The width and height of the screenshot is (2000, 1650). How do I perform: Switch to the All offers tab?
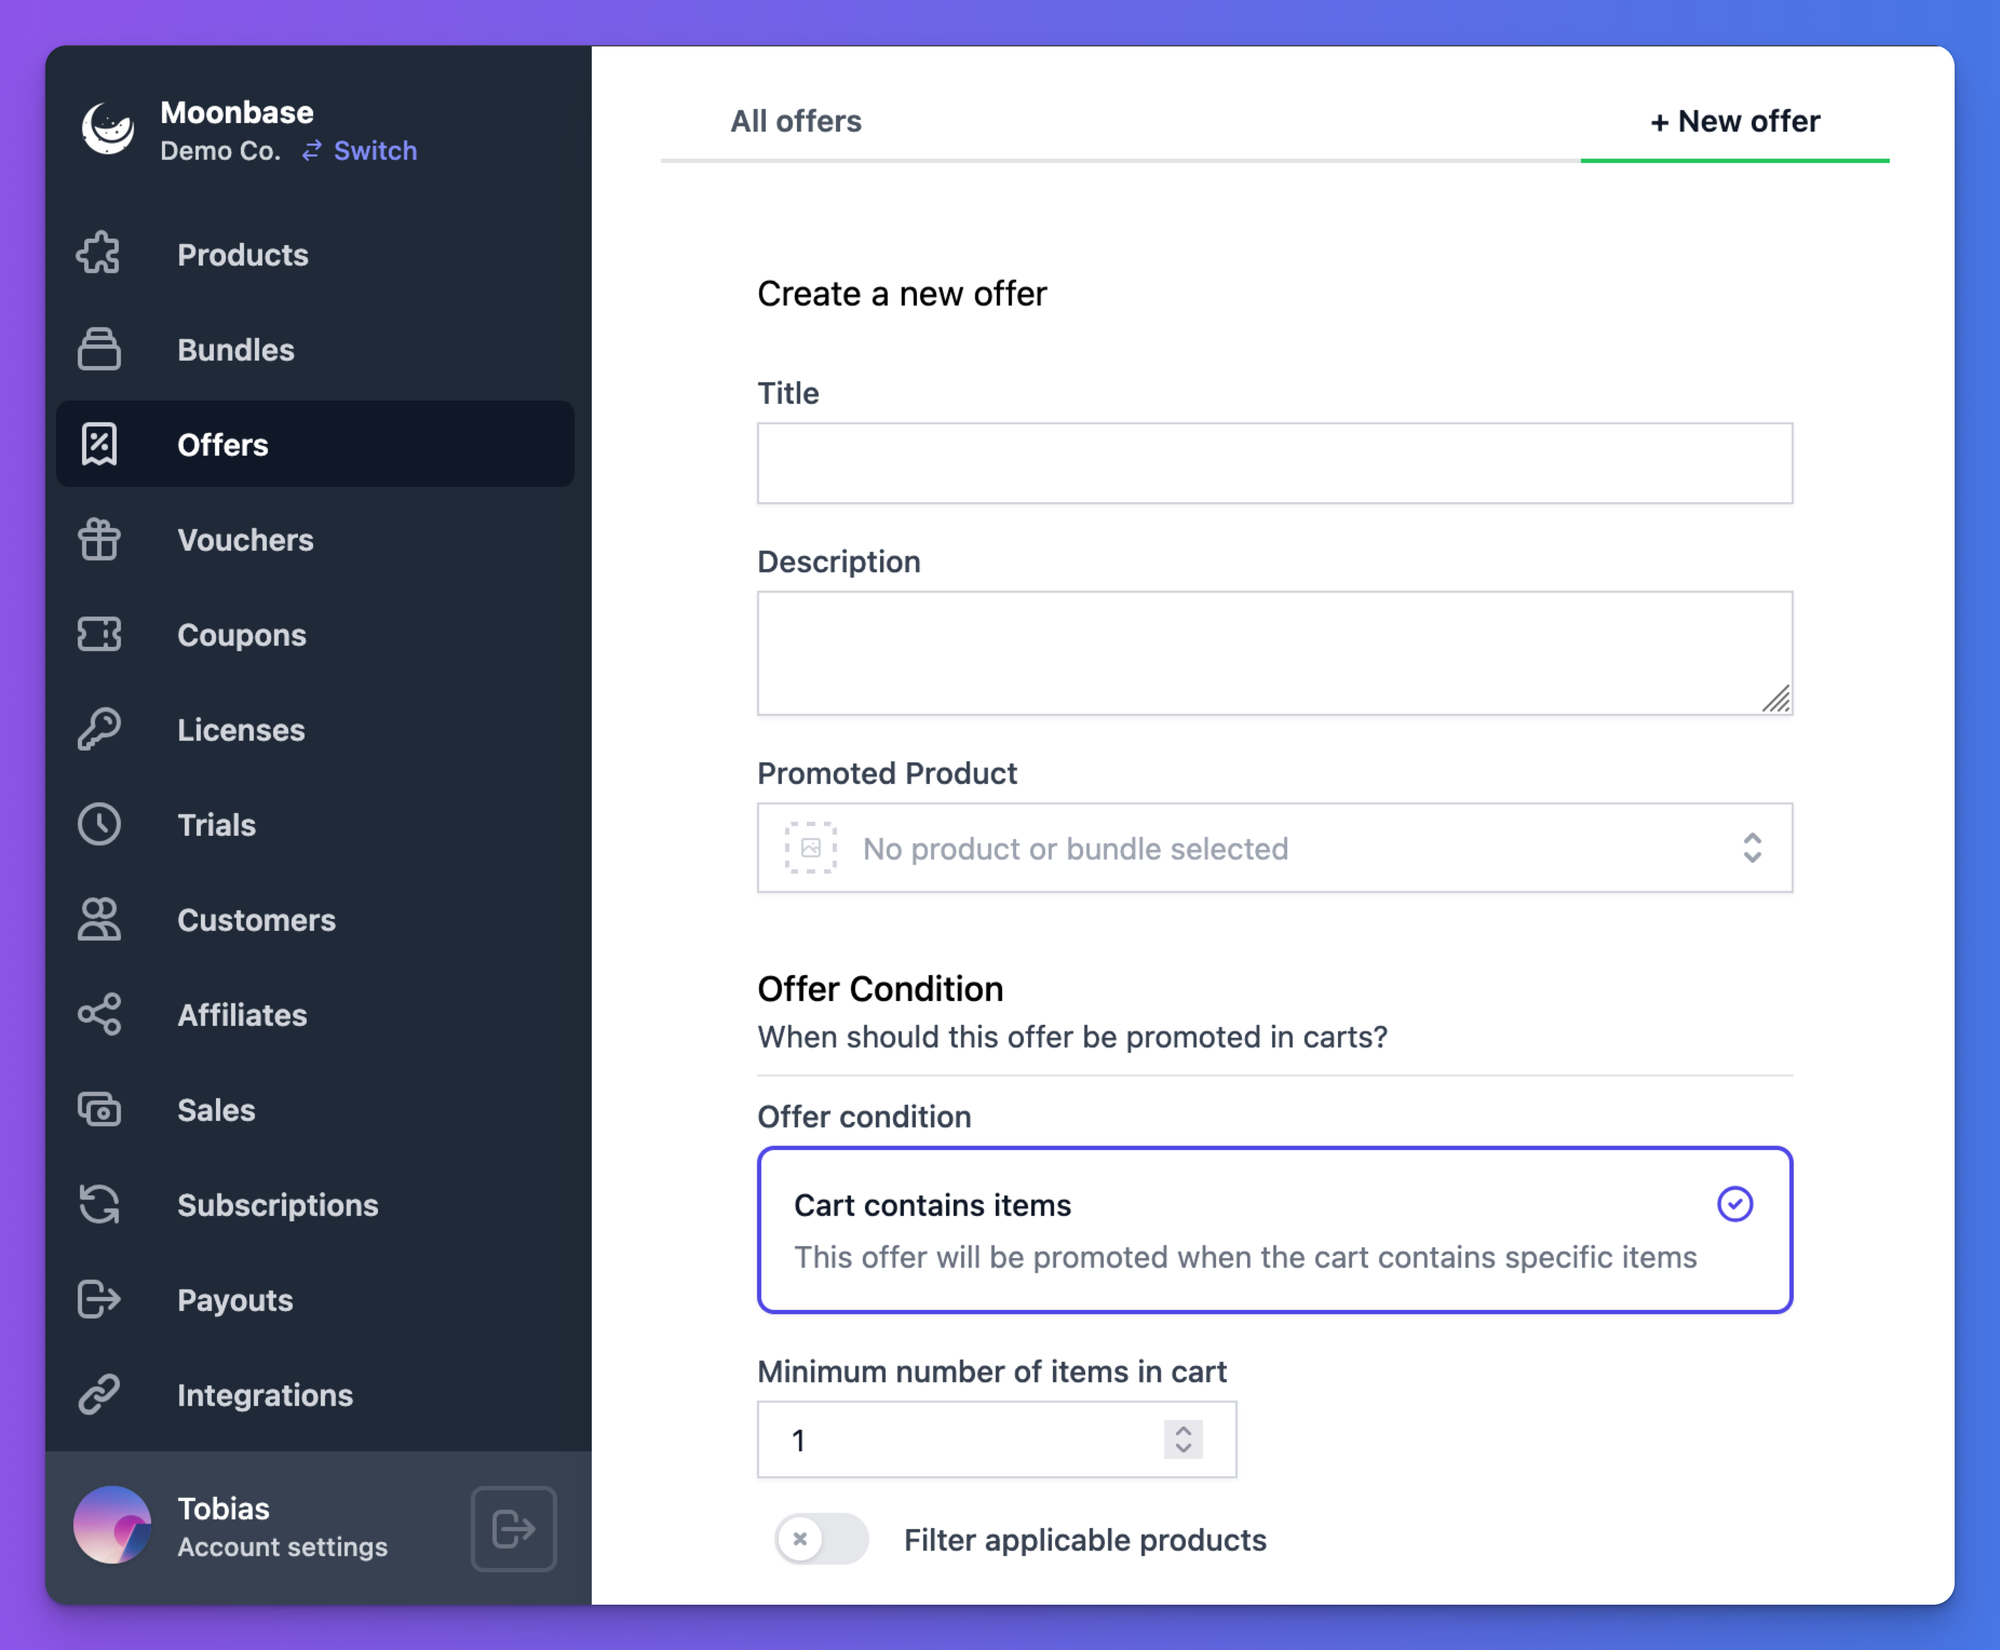(x=796, y=121)
